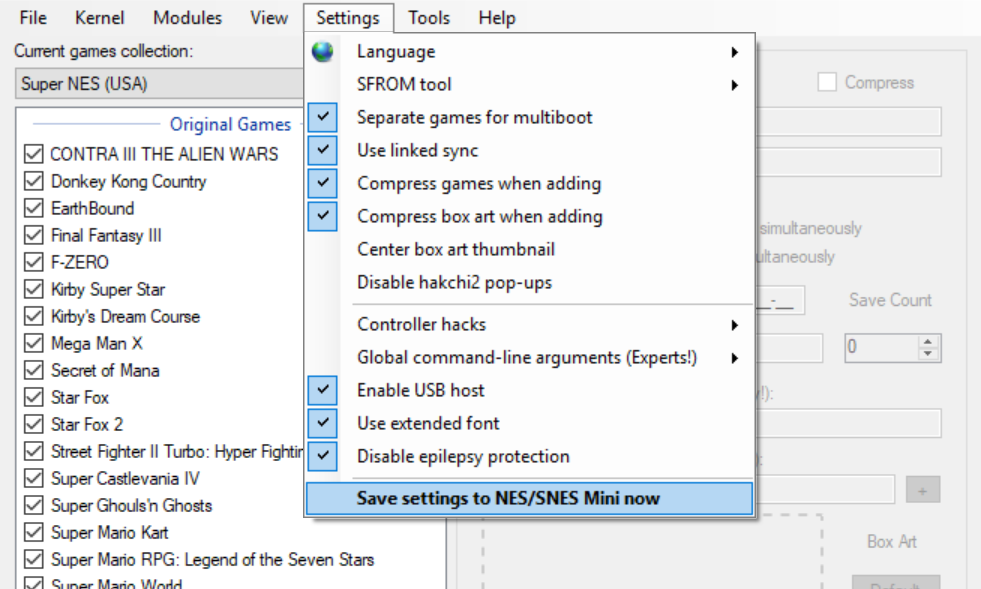The width and height of the screenshot is (981, 589).
Task: Toggle Separate games for multiboot
Action: point(529,117)
